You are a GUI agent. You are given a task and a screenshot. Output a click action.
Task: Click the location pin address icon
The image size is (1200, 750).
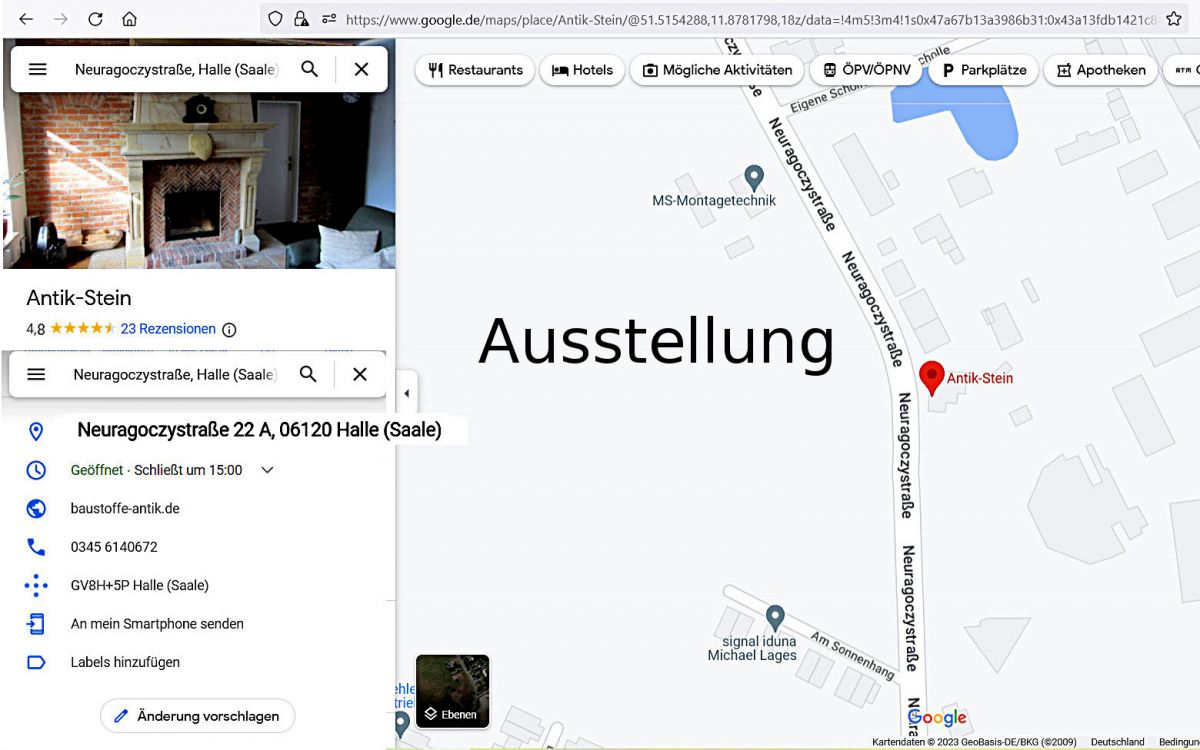(x=36, y=431)
